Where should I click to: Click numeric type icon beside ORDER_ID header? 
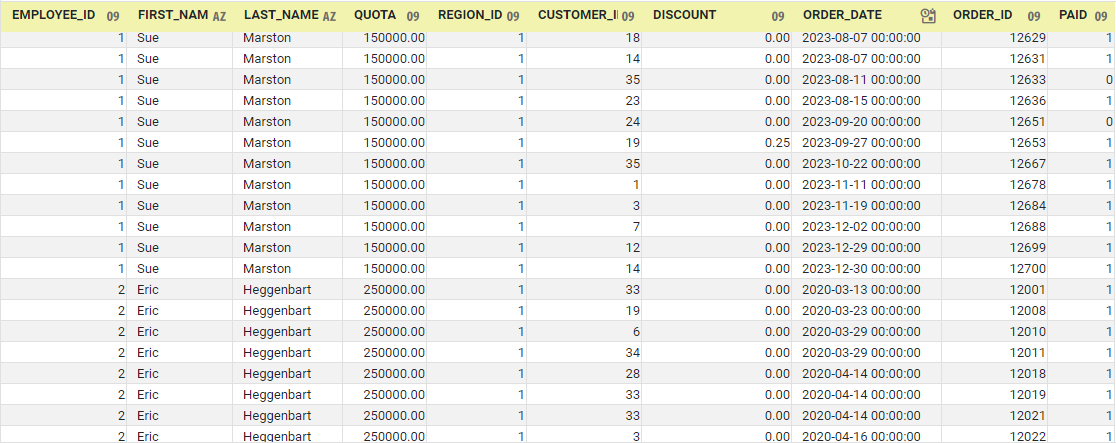(x=1034, y=16)
